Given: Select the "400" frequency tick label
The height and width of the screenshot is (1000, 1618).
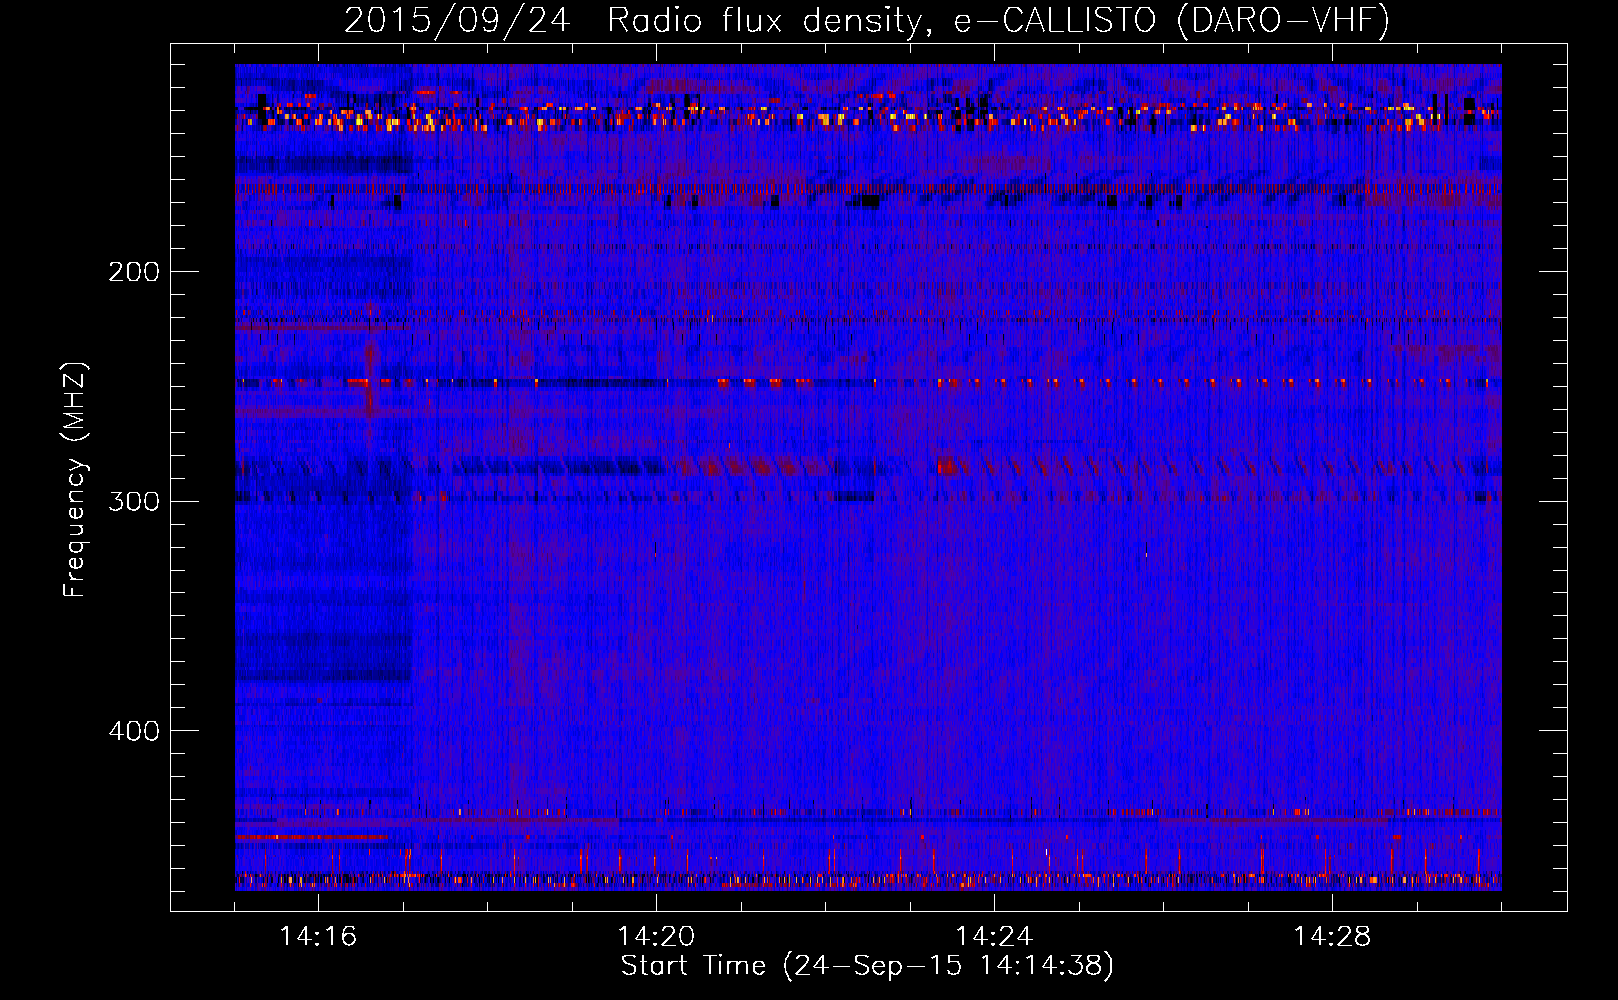Looking at the screenshot, I should pos(134,731).
